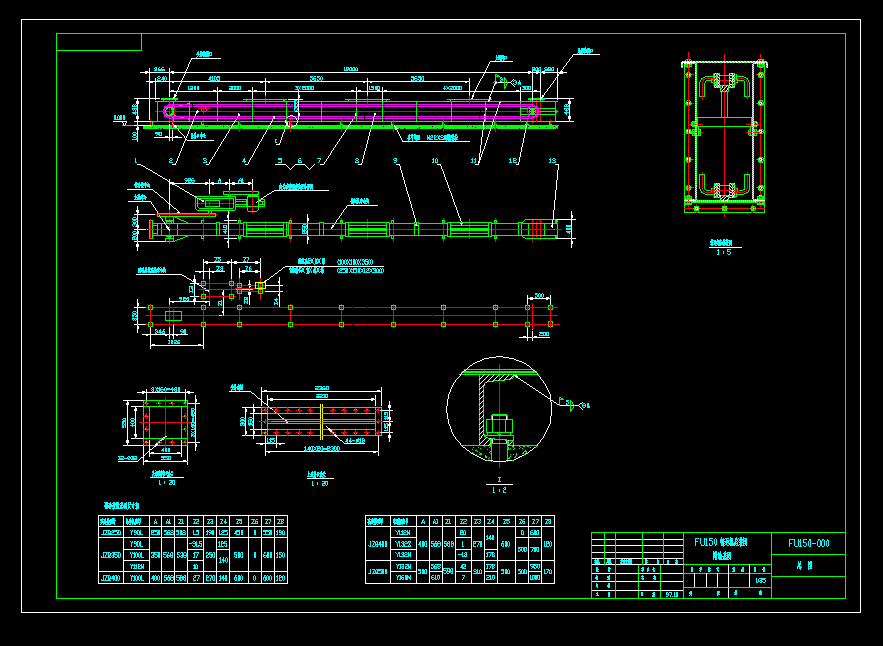The width and height of the screenshot is (883, 646).
Task: Click the empty box at frame's top-left corner
Action: [x=99, y=42]
